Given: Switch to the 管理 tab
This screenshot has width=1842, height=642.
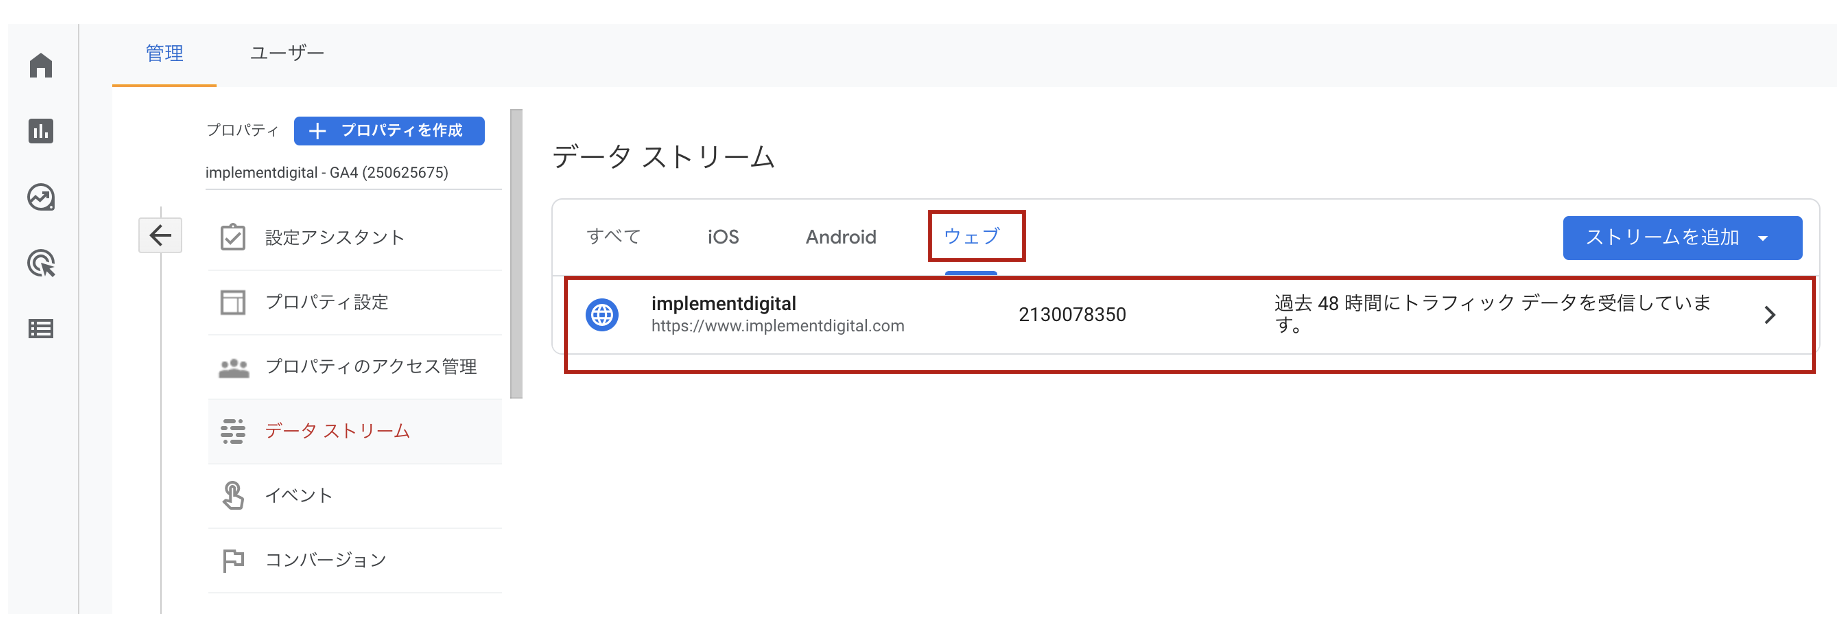Looking at the screenshot, I should coord(164,54).
